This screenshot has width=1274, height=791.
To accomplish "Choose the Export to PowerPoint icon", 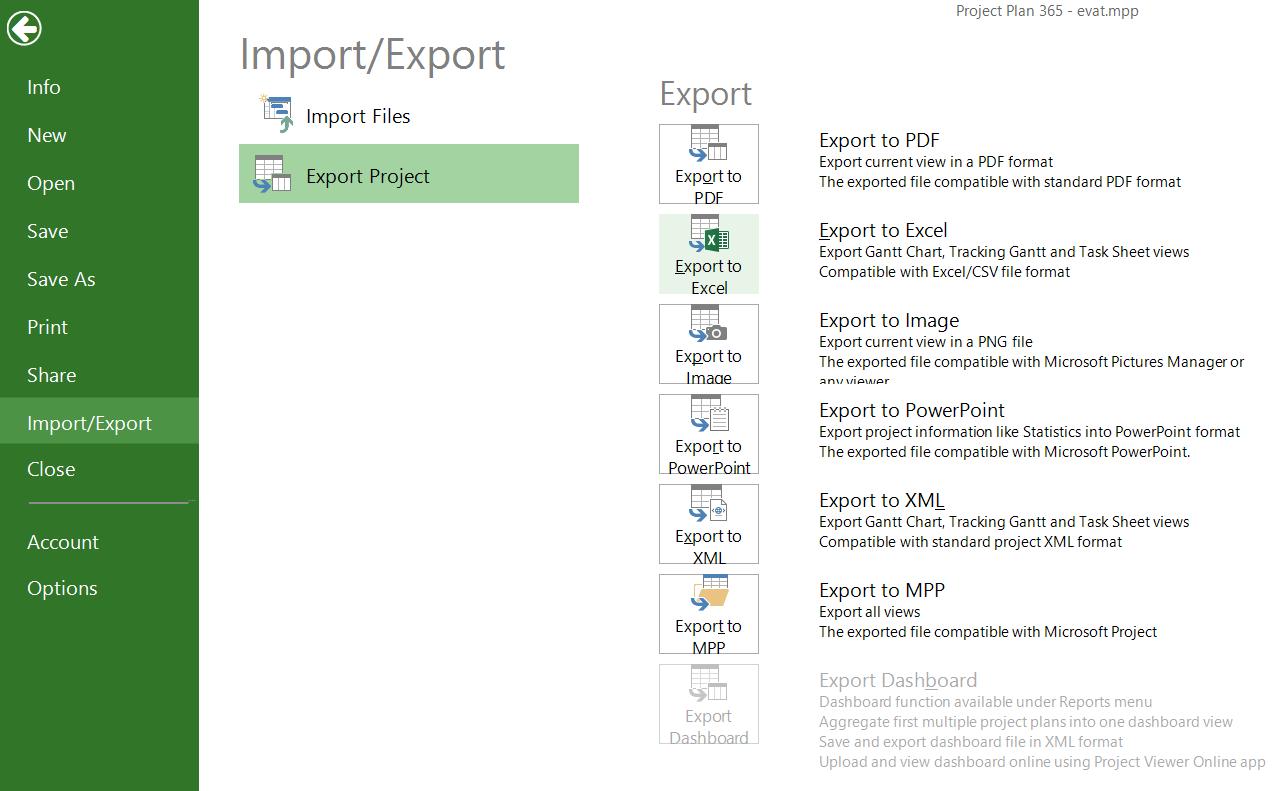I will 708,433.
